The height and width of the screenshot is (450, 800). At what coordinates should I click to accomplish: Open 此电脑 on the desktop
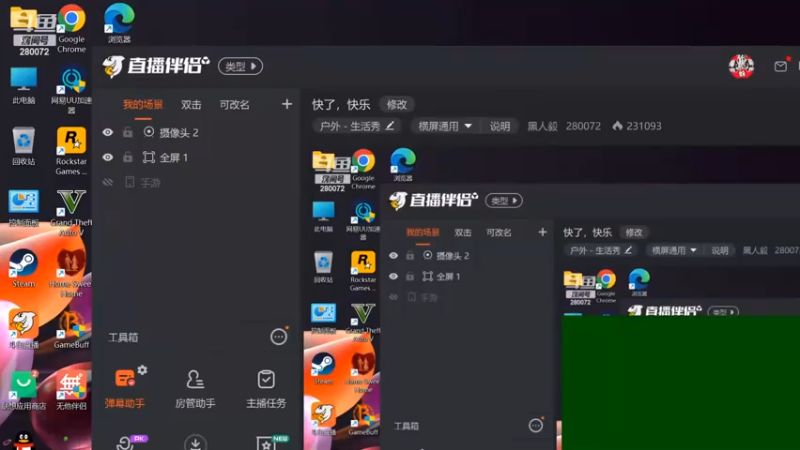(x=23, y=86)
